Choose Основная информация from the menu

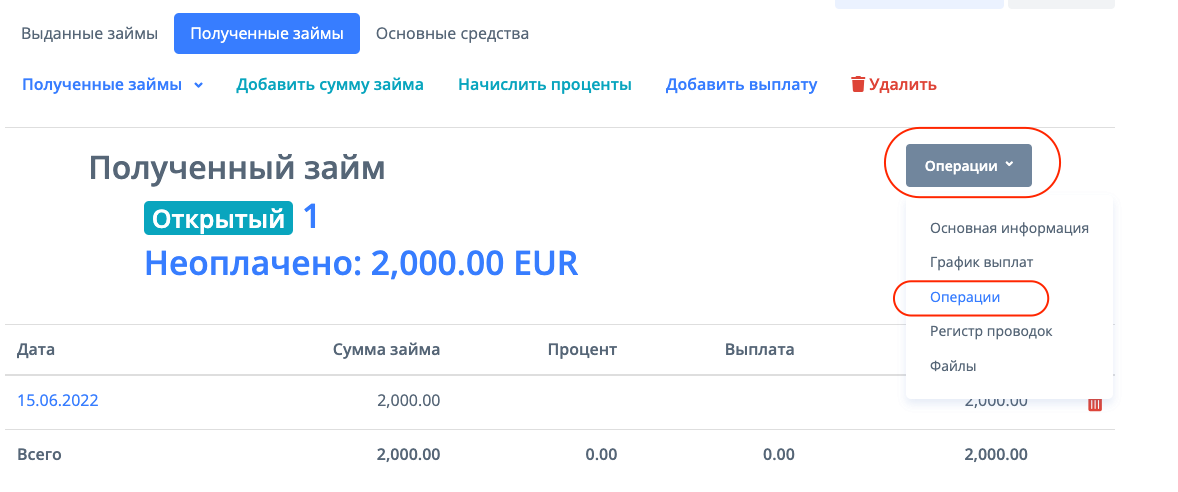(1009, 228)
